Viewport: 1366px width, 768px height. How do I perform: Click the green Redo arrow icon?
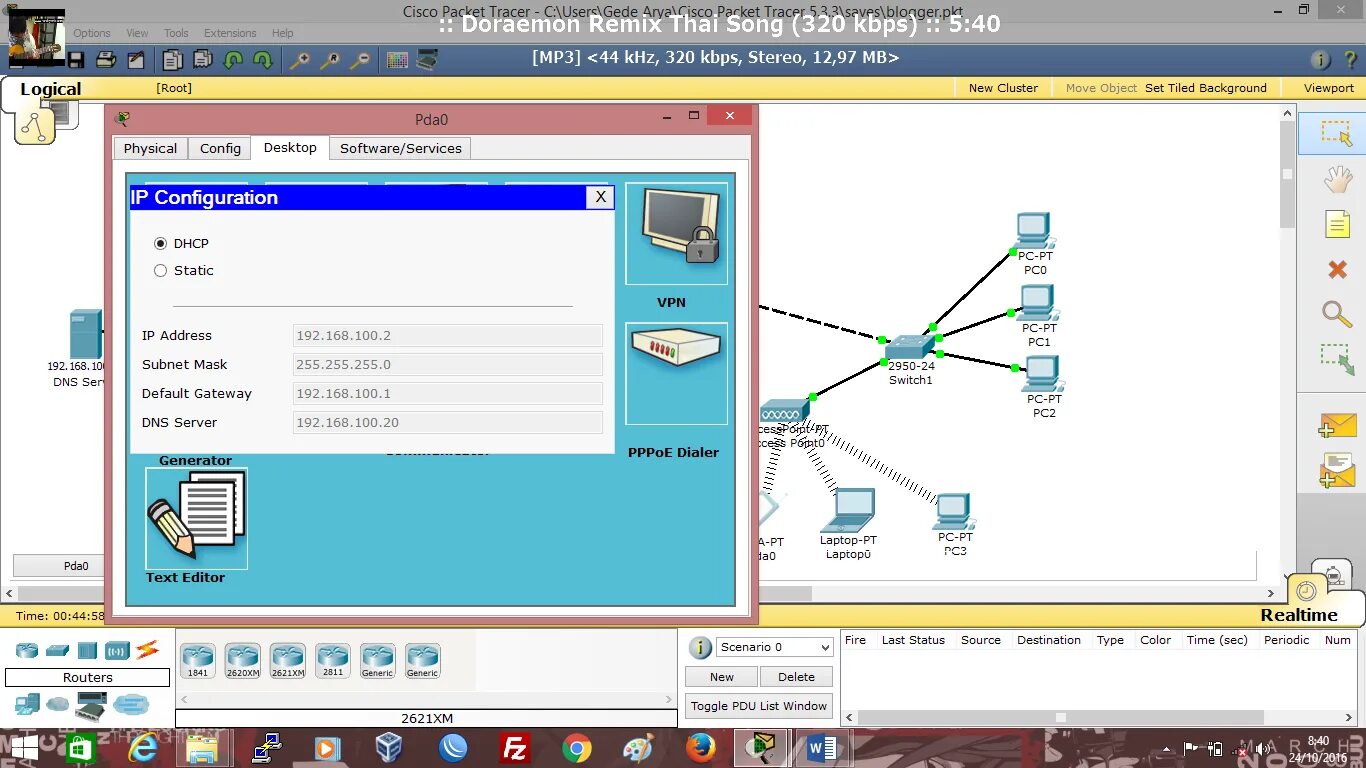pyautogui.click(x=262, y=60)
